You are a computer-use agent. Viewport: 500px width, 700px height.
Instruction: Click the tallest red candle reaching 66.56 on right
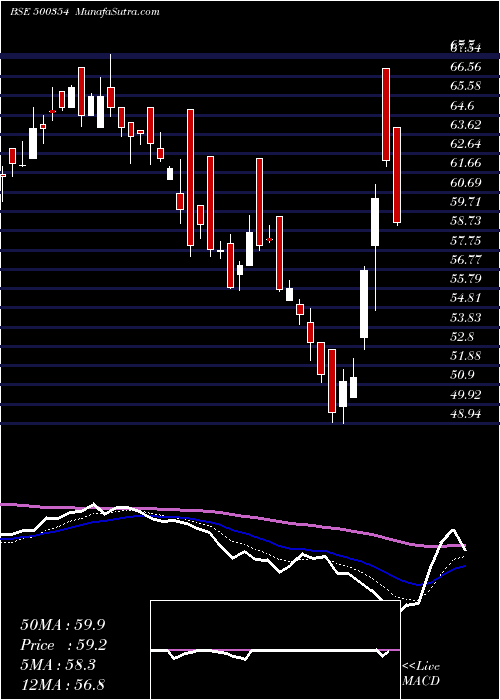386,114
